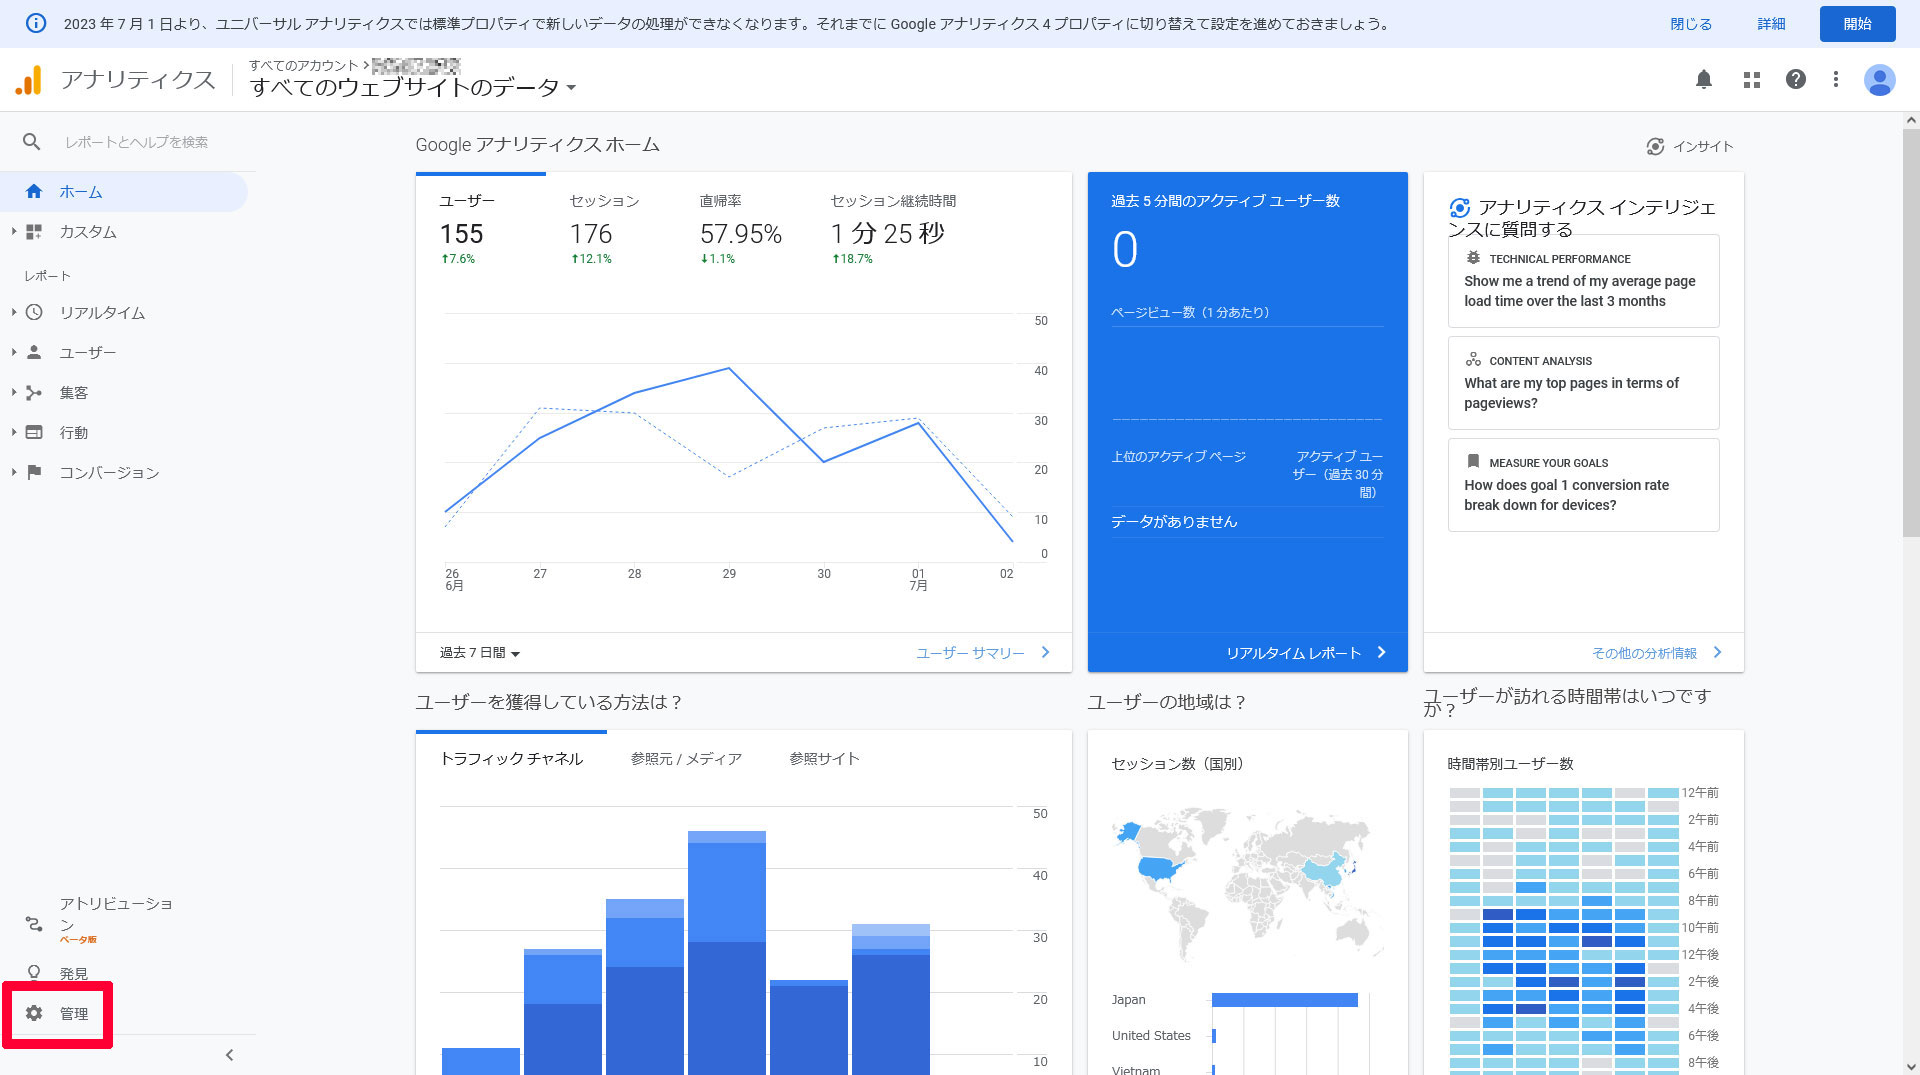1920x1075 pixels.
Task: Open the Google apps grid icon
Action: [x=1751, y=80]
